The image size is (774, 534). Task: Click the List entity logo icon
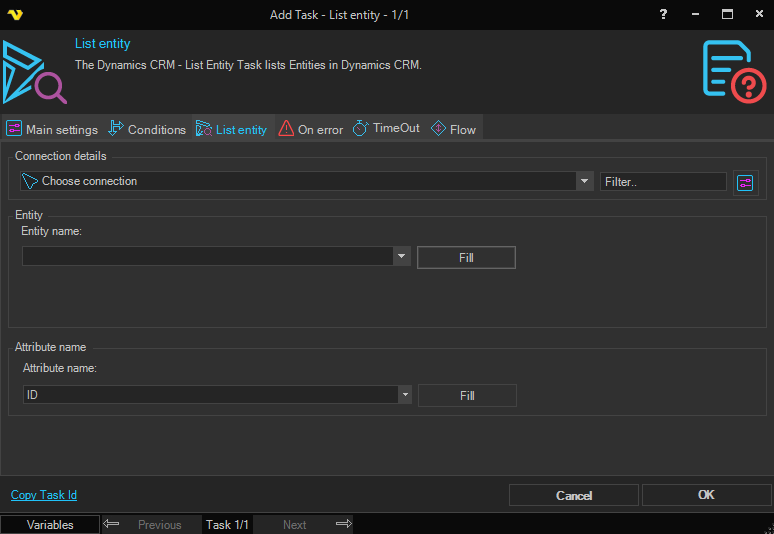point(33,72)
